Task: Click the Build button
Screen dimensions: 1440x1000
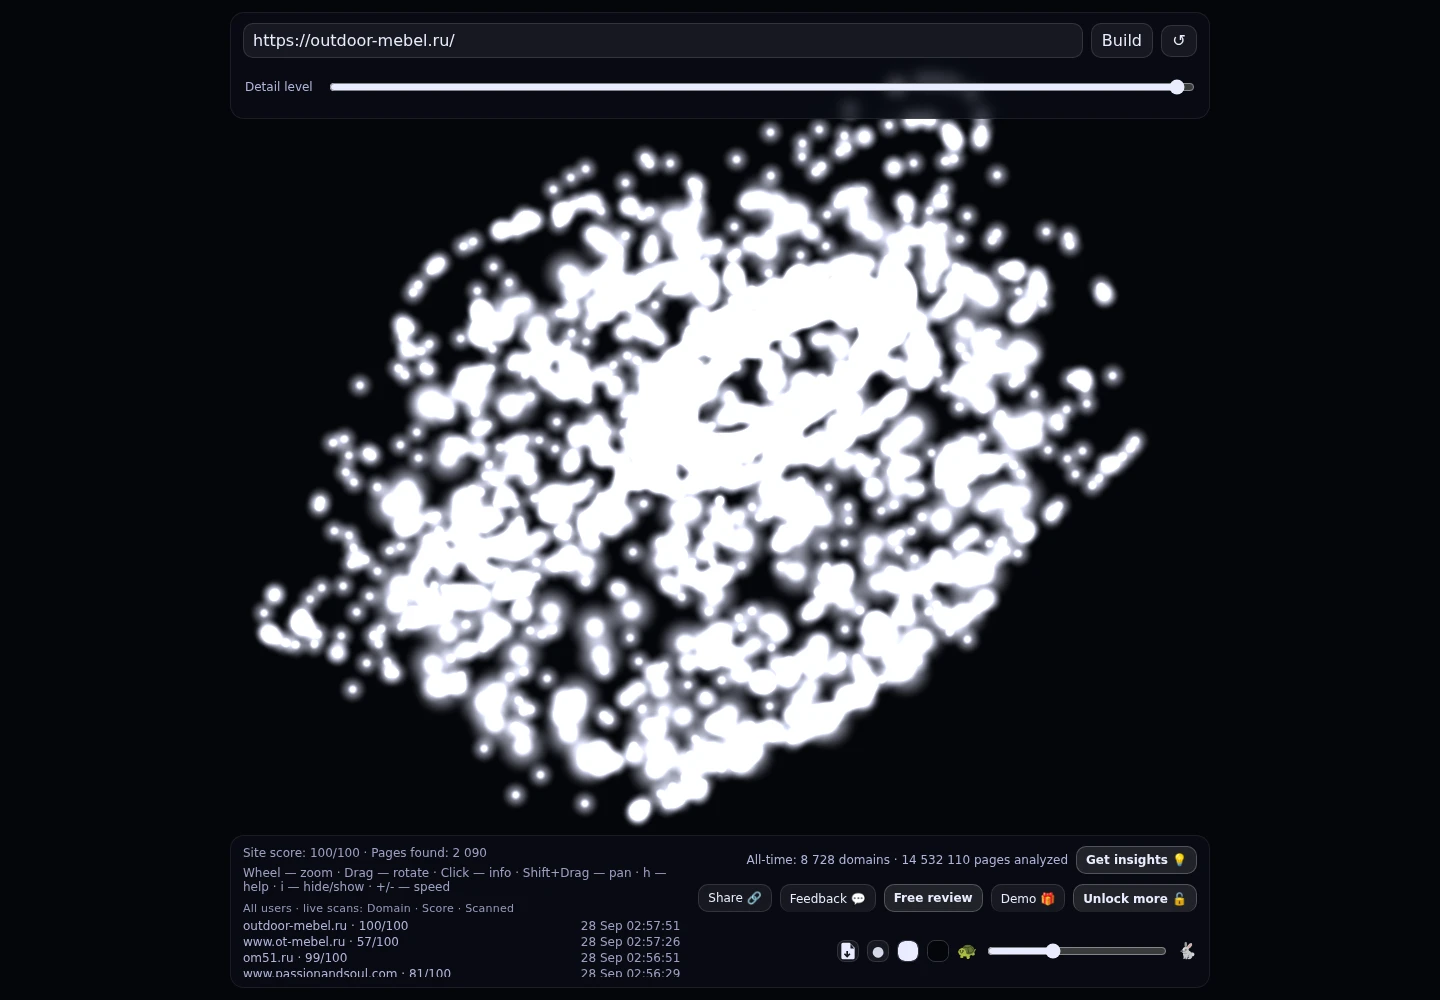Action: click(x=1122, y=41)
